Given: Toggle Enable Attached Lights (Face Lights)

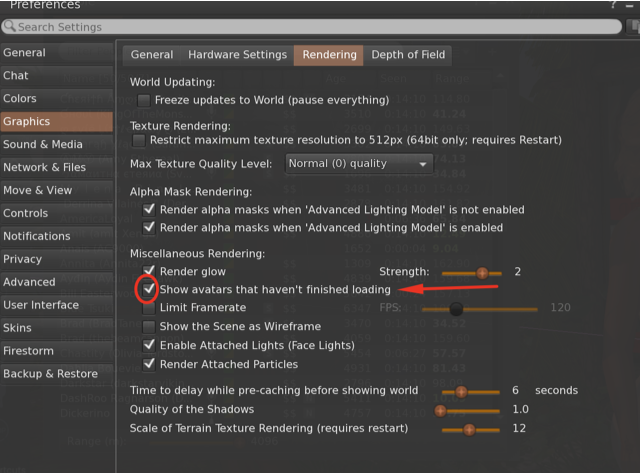Looking at the screenshot, I should tap(149, 345).
